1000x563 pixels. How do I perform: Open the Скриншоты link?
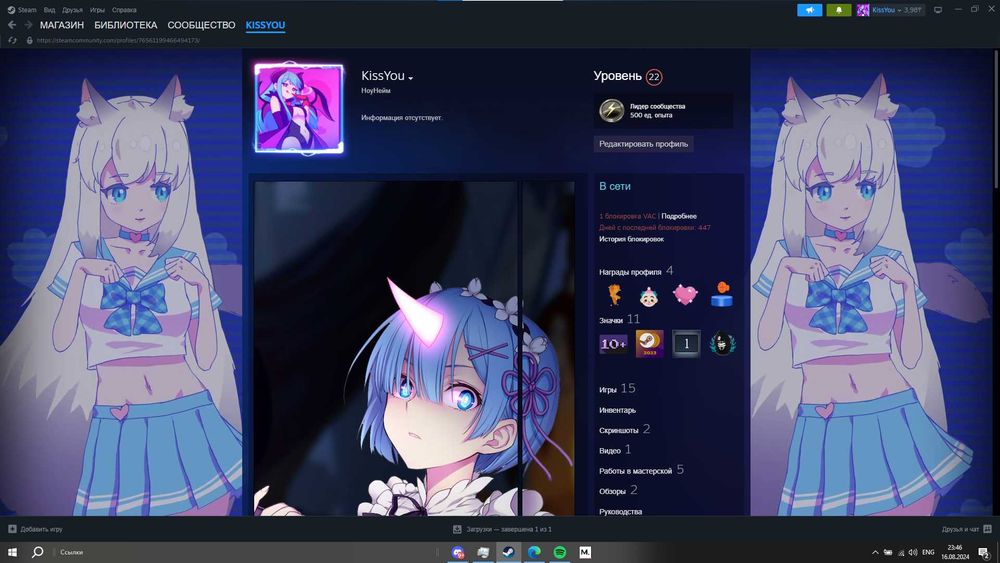tap(619, 430)
